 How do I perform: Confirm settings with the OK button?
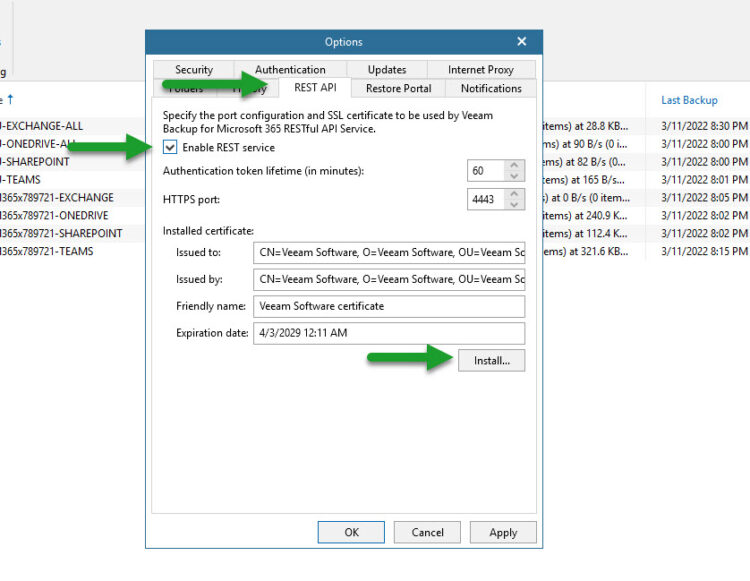tap(351, 532)
